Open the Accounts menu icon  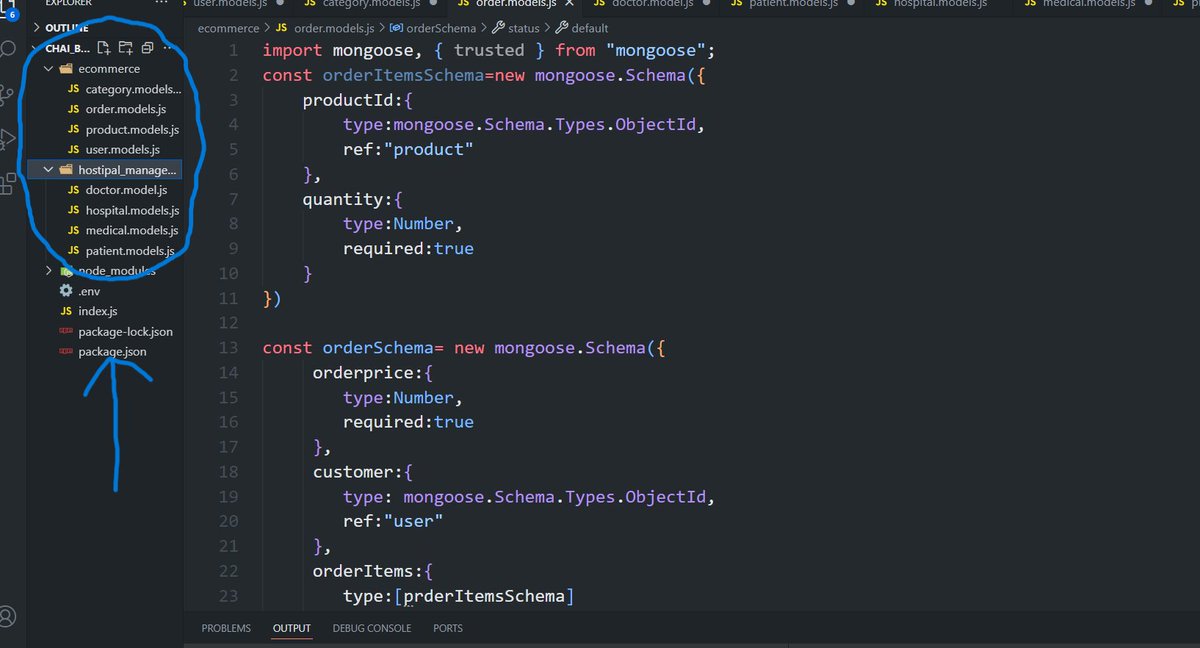(x=8, y=616)
